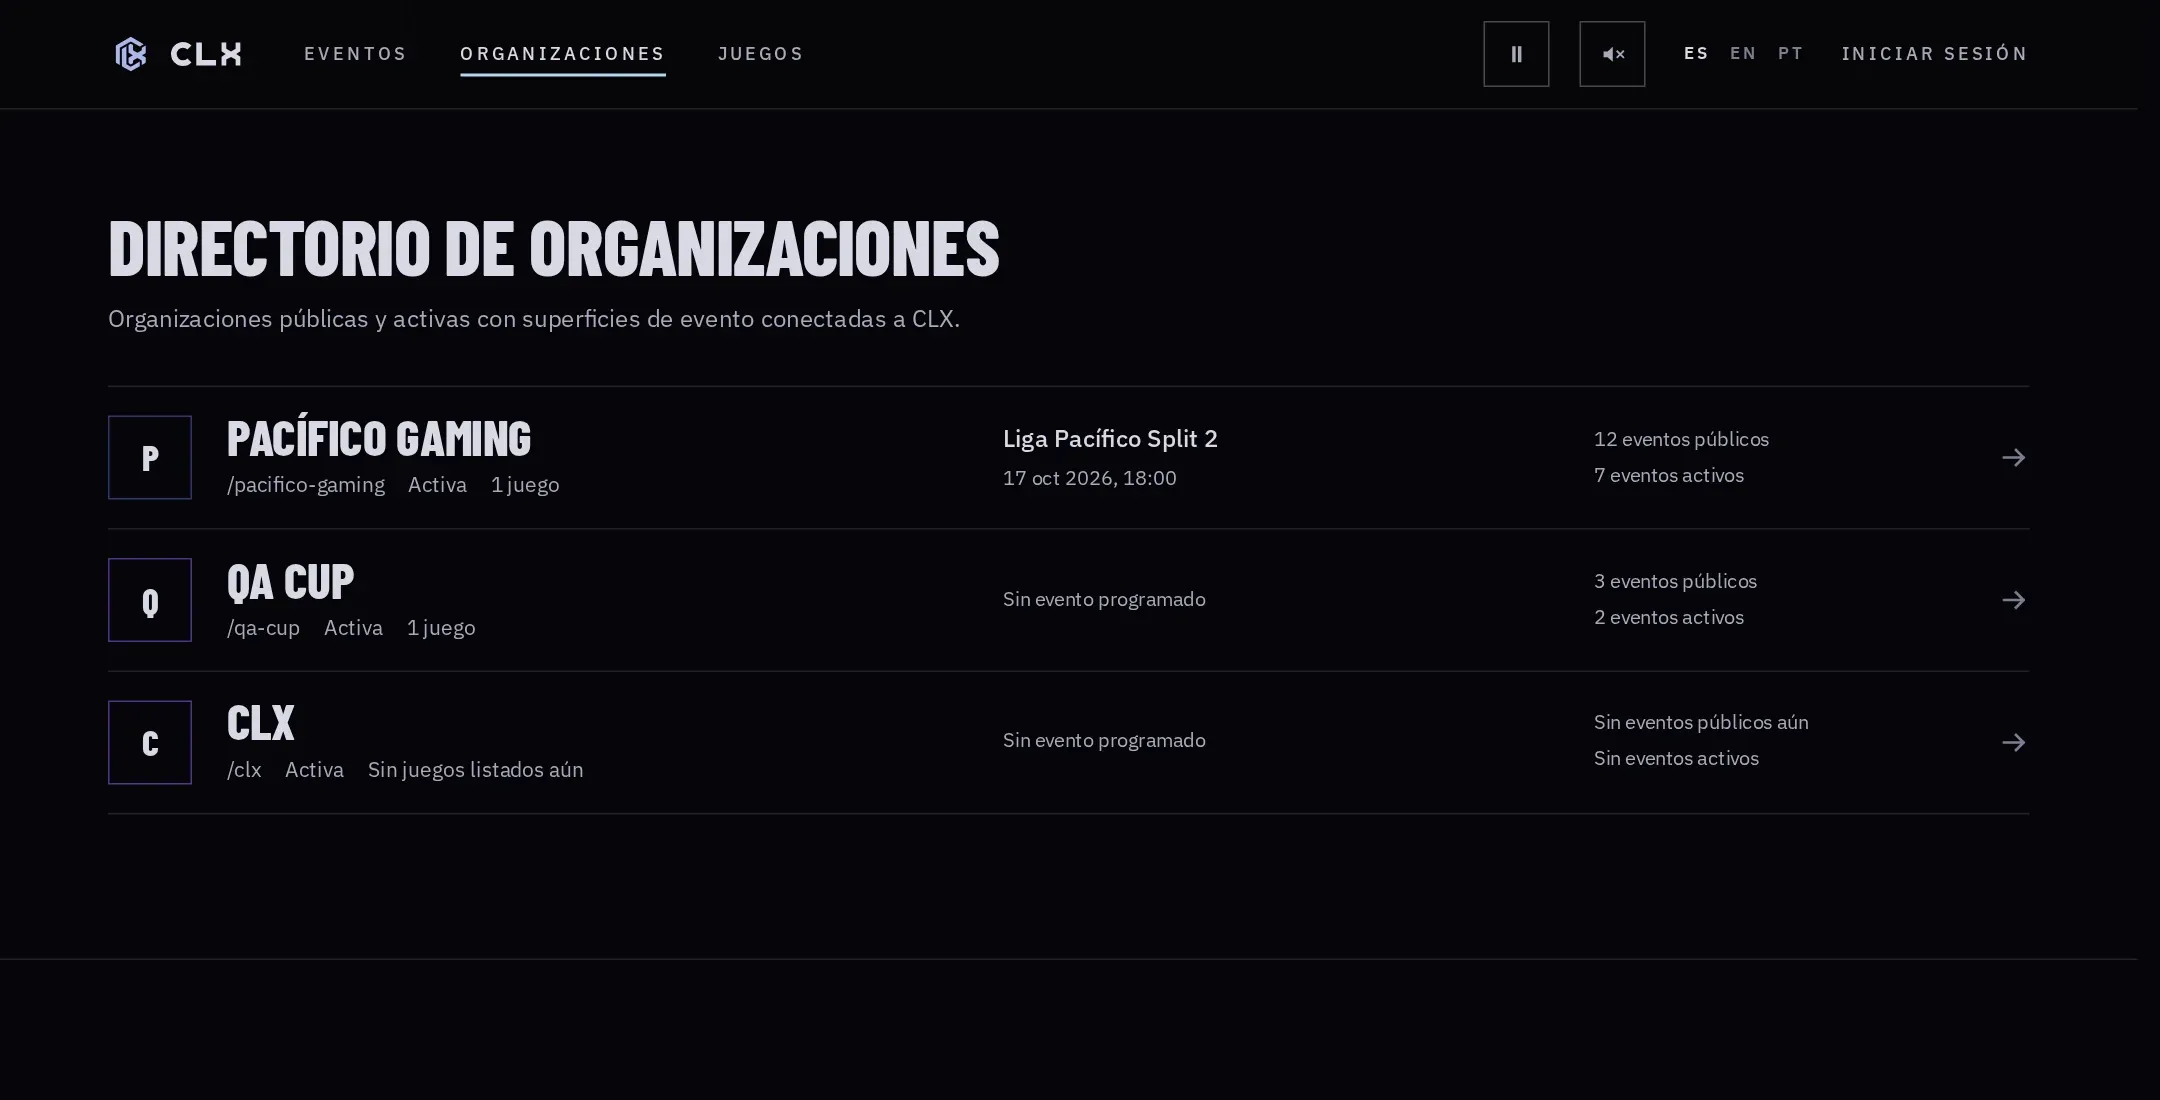Click '2 eventos activos' text
The image size is (2160, 1100).
[1669, 617]
